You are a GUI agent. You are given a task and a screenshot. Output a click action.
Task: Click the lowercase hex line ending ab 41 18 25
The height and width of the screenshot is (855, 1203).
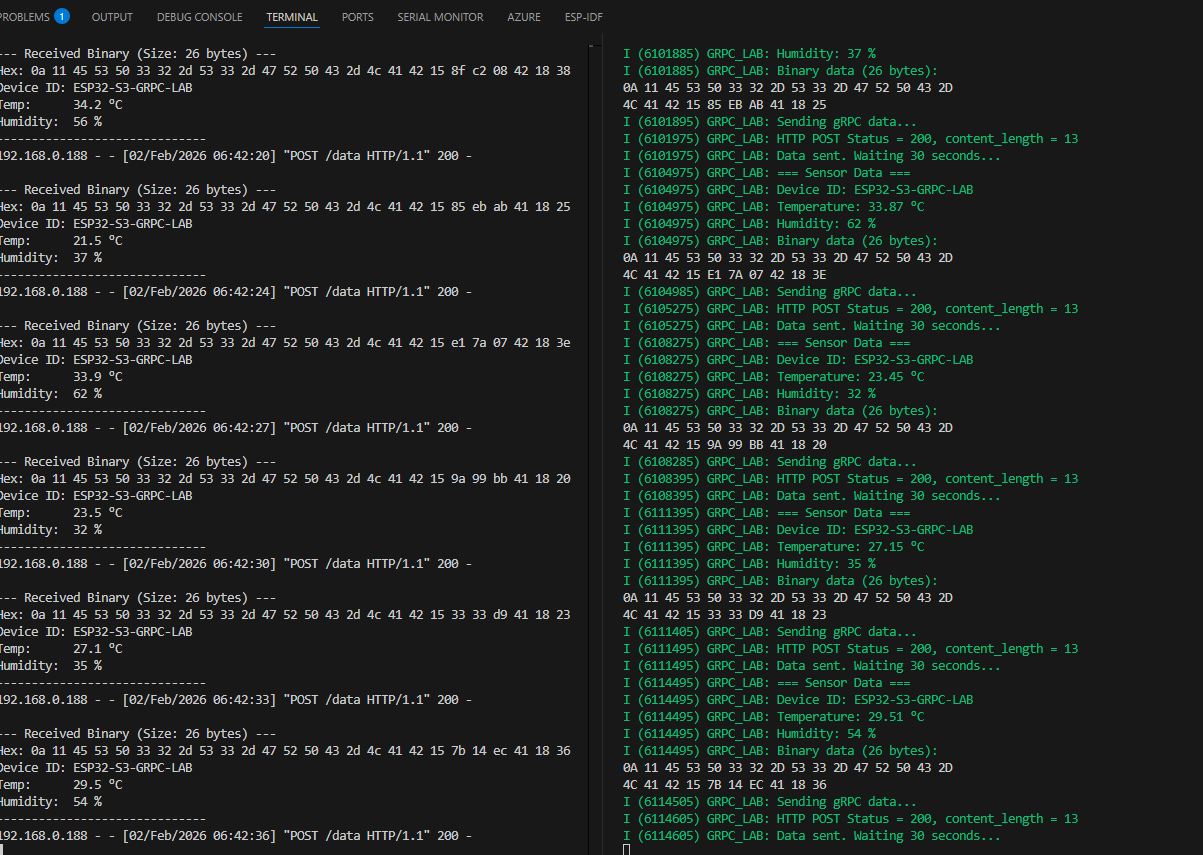[x=285, y=207]
